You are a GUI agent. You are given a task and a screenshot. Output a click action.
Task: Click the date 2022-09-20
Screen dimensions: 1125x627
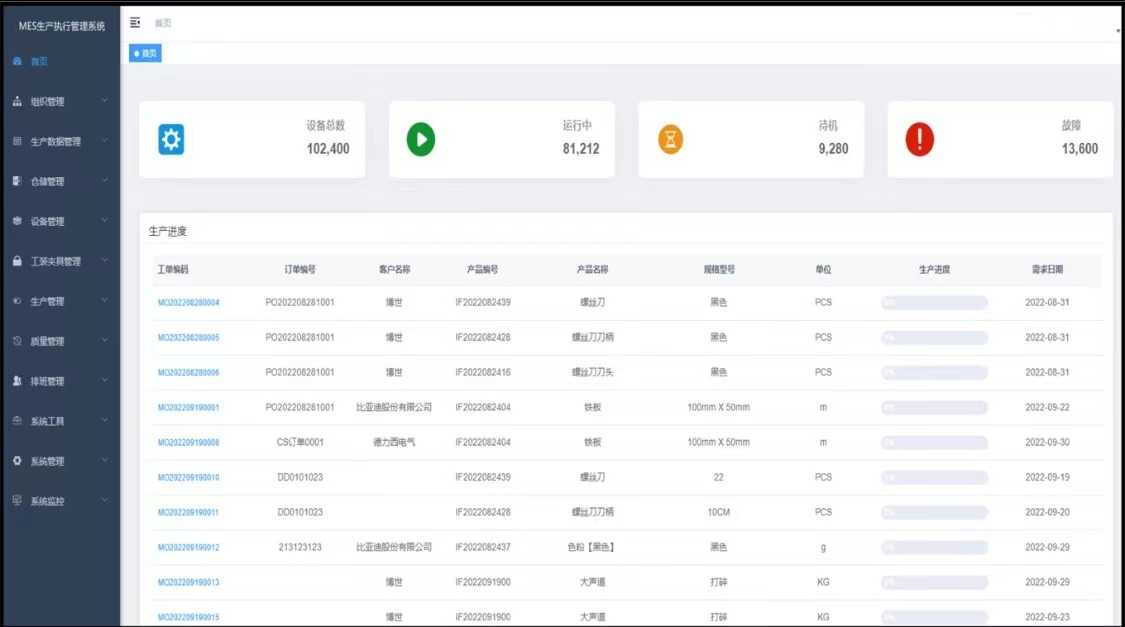pos(1048,512)
